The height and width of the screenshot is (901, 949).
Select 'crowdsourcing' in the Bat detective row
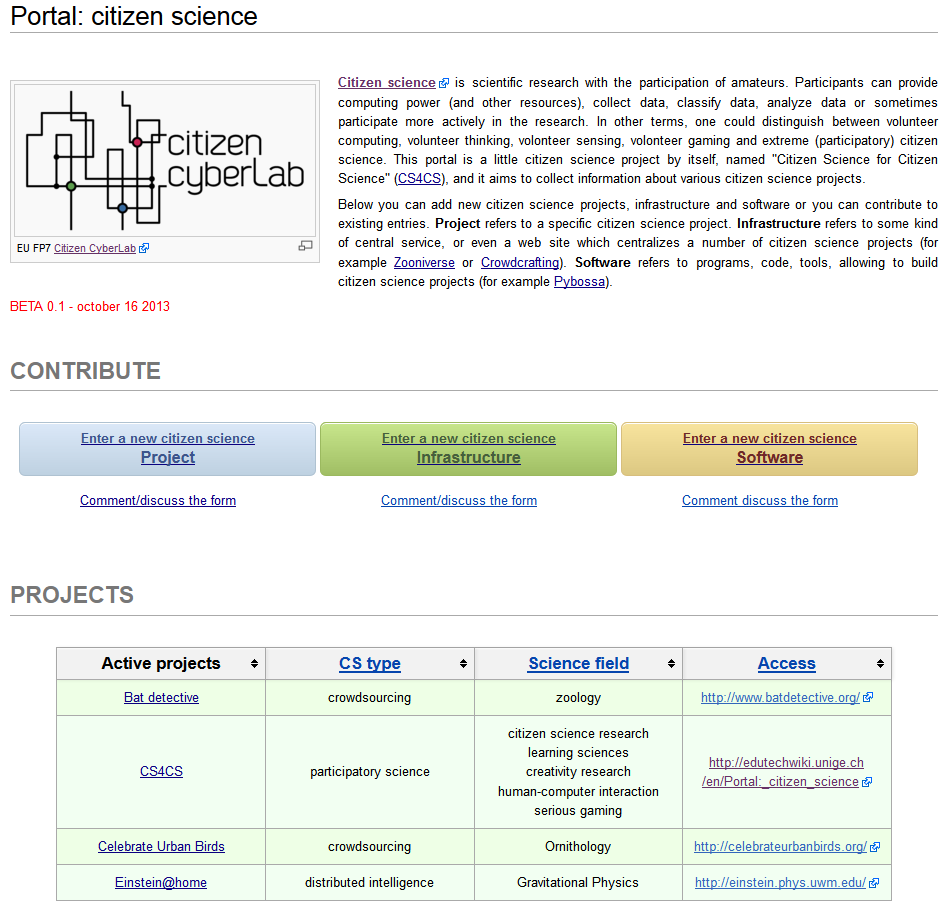369,697
